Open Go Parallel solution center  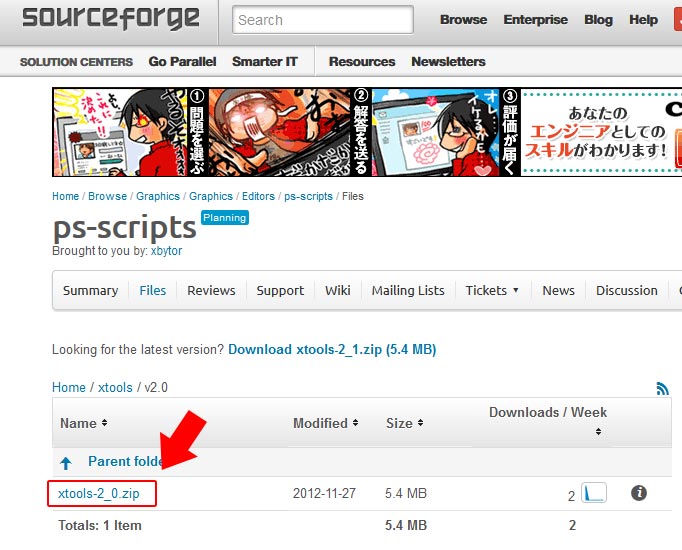coord(182,62)
